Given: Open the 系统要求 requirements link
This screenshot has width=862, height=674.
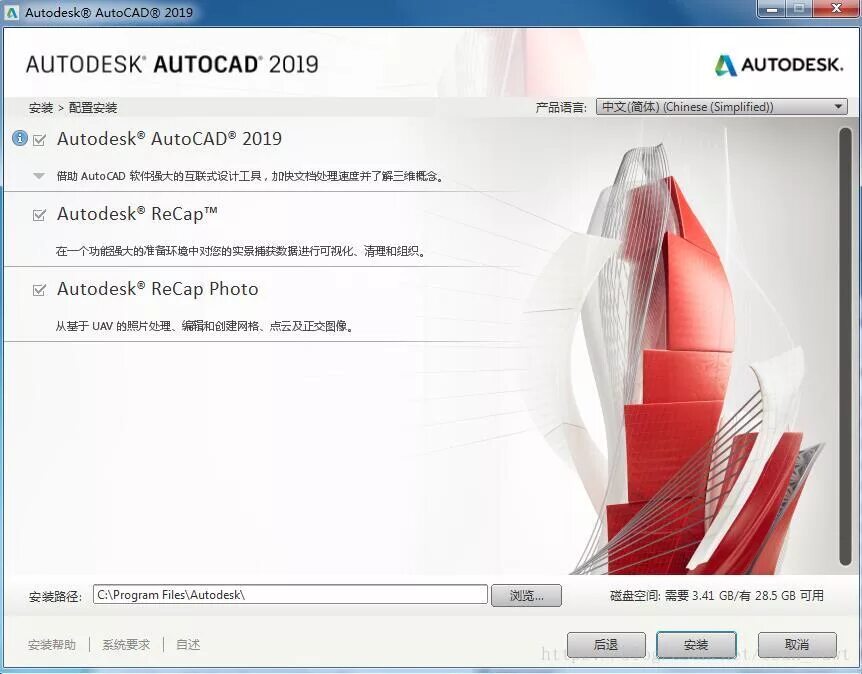Looking at the screenshot, I should click(126, 644).
